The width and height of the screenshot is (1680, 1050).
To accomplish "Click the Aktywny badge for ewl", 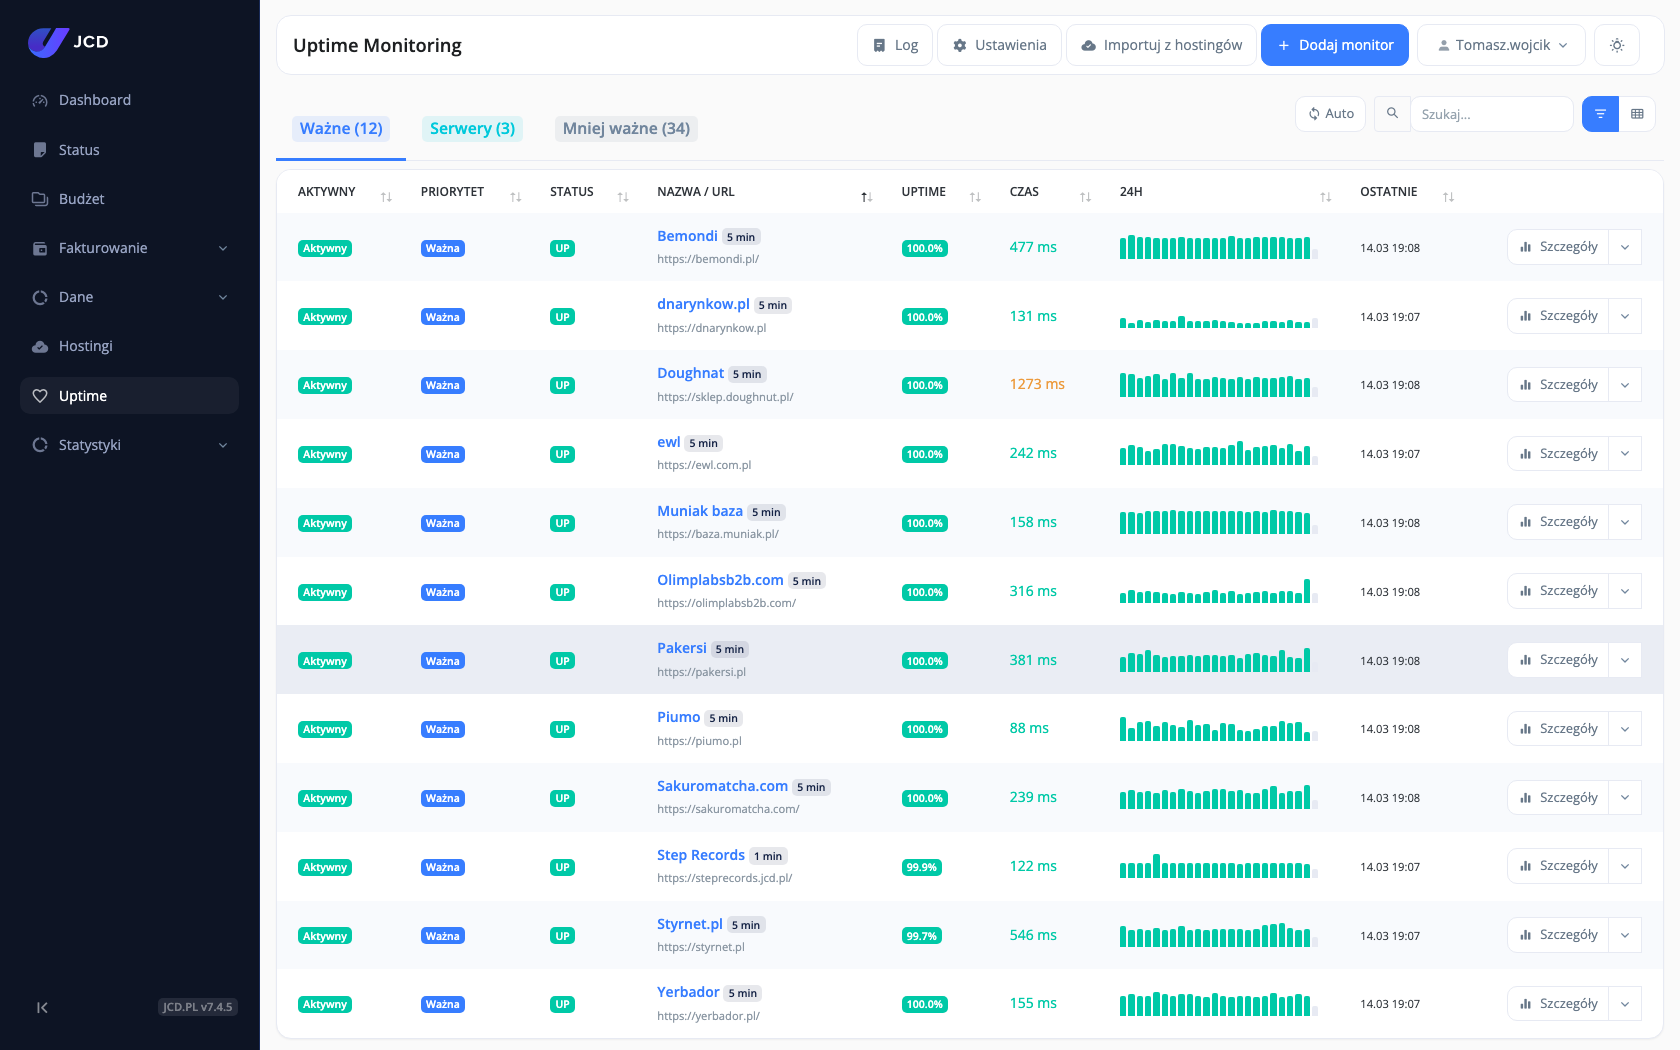I will [x=325, y=454].
